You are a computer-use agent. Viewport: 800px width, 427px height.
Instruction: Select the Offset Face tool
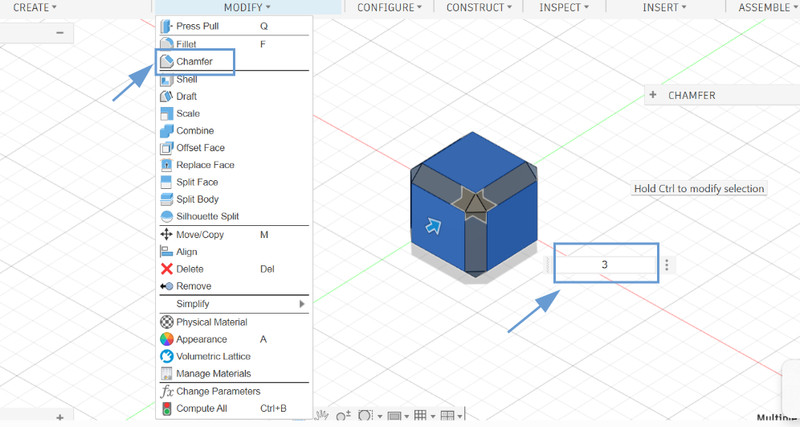[234, 148]
